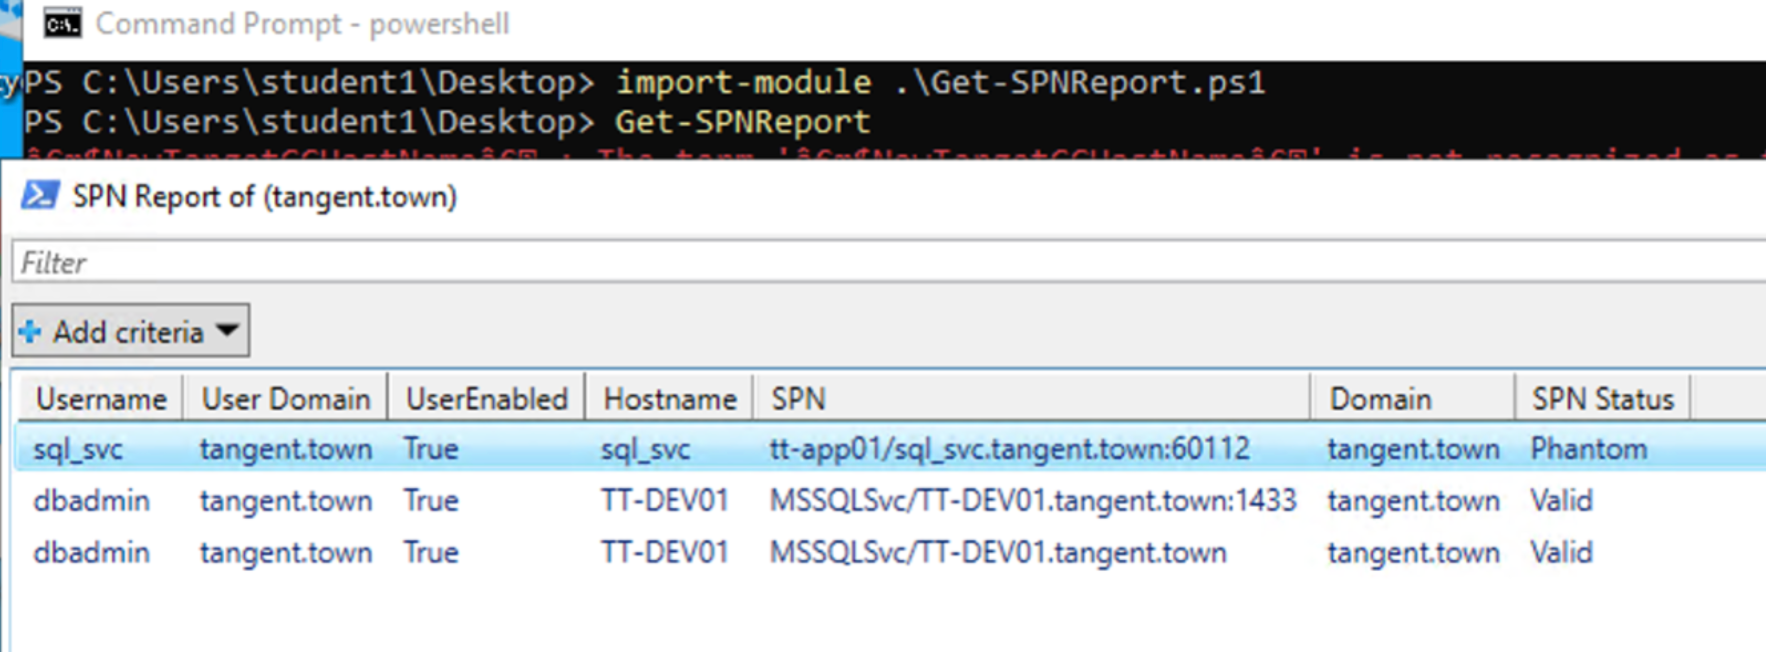Sort by the UserEnabled column header
This screenshot has height=652, width=1766.
pyautogui.click(x=486, y=399)
